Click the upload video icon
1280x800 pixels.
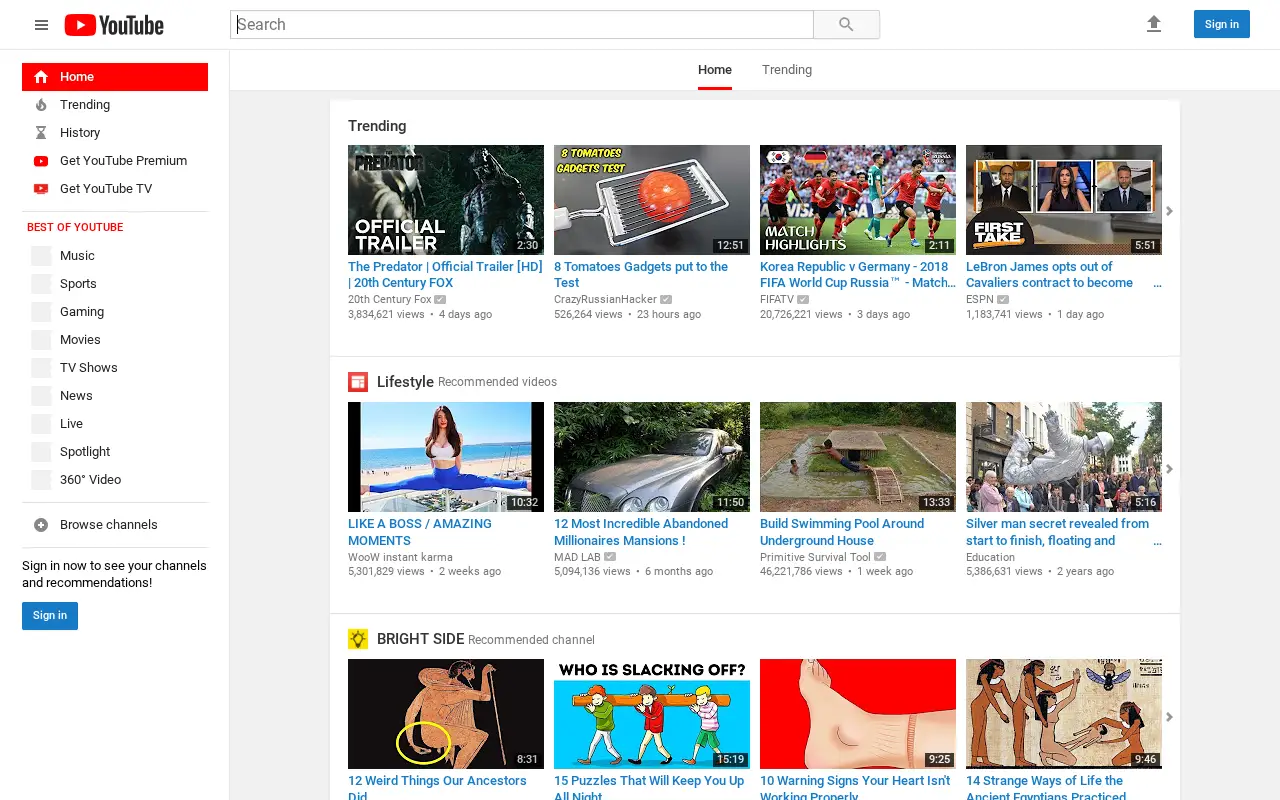1154,24
